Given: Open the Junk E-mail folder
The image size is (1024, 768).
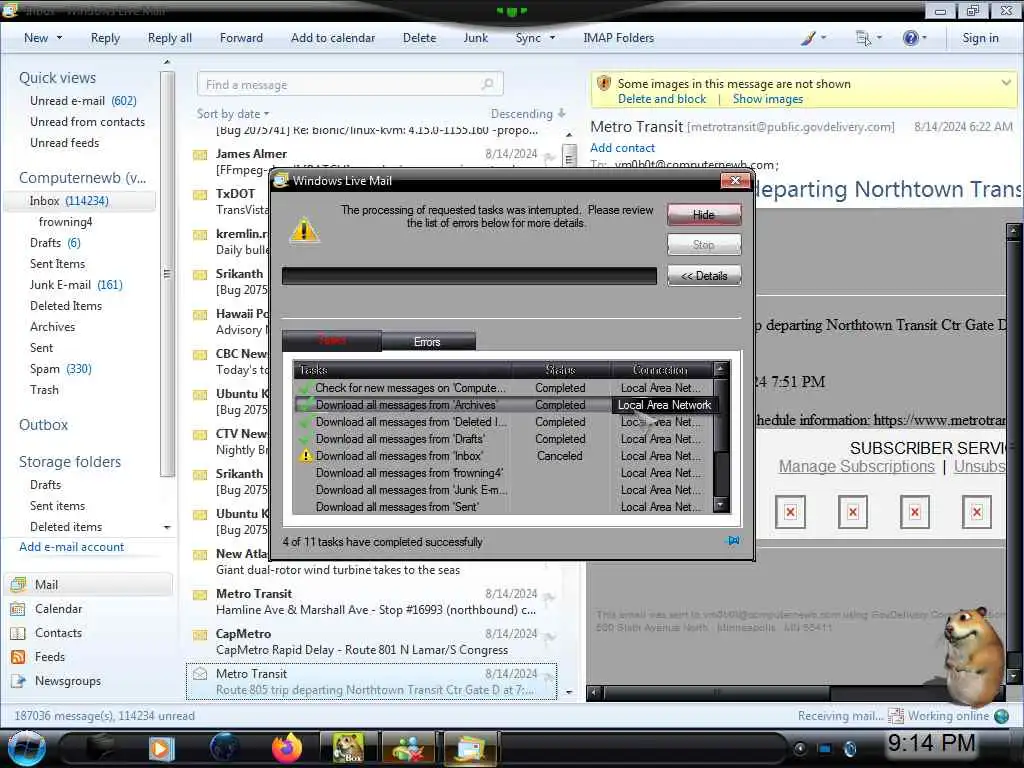Looking at the screenshot, I should pos(76,285).
